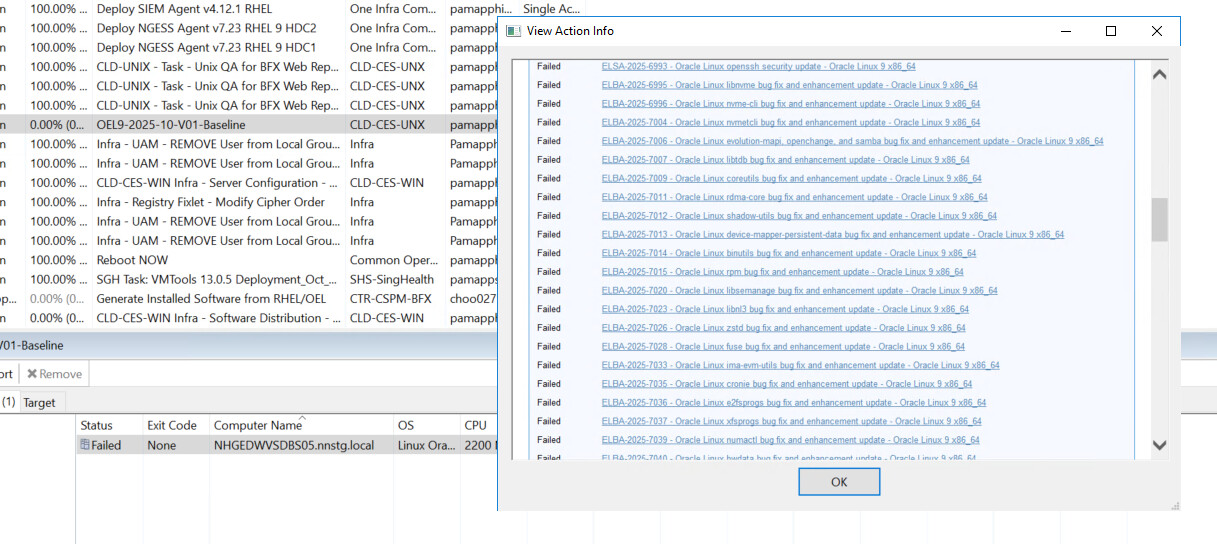Open the ELBA-2025-7026 zstd update link
Viewport: 1217px width, 544px height.
tap(783, 328)
